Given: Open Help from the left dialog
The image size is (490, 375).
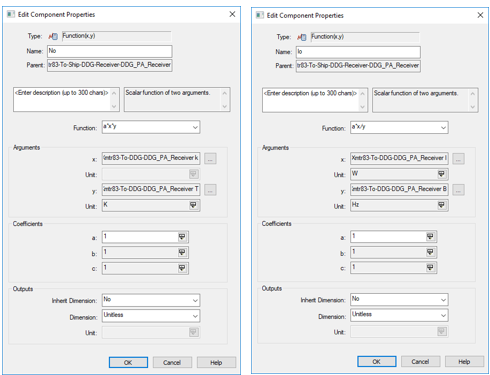Looking at the screenshot, I should (216, 363).
